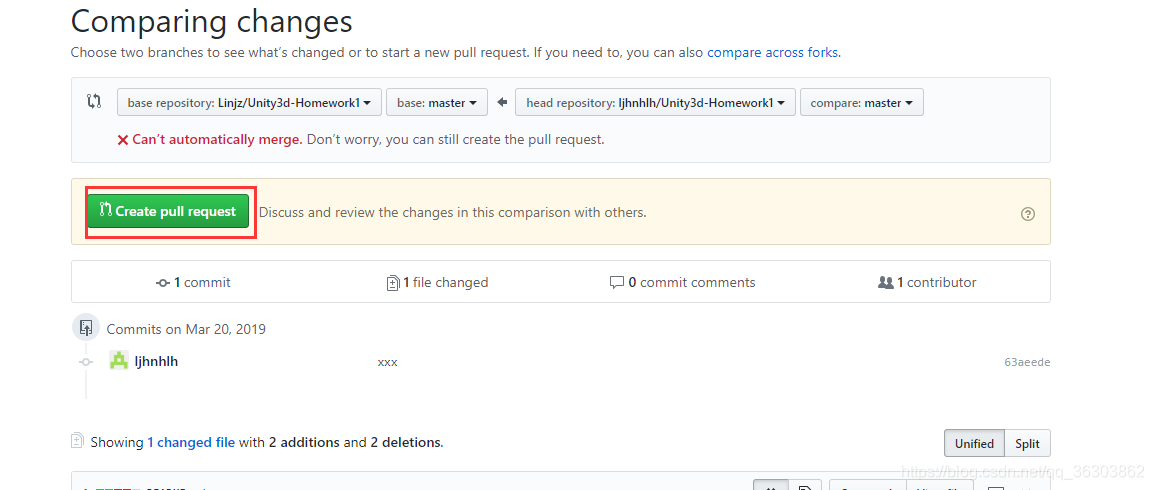
Task: Switch diff view to Unified
Action: tap(974, 444)
